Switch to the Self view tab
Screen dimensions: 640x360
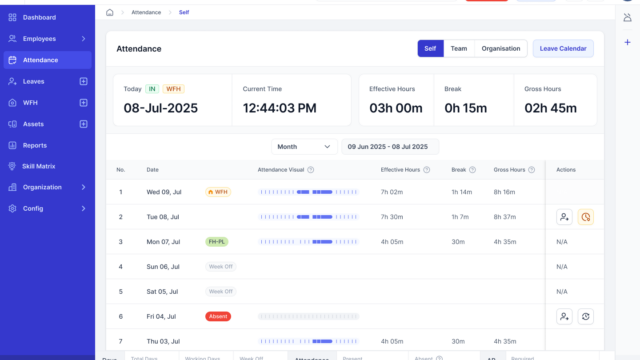tap(430, 49)
